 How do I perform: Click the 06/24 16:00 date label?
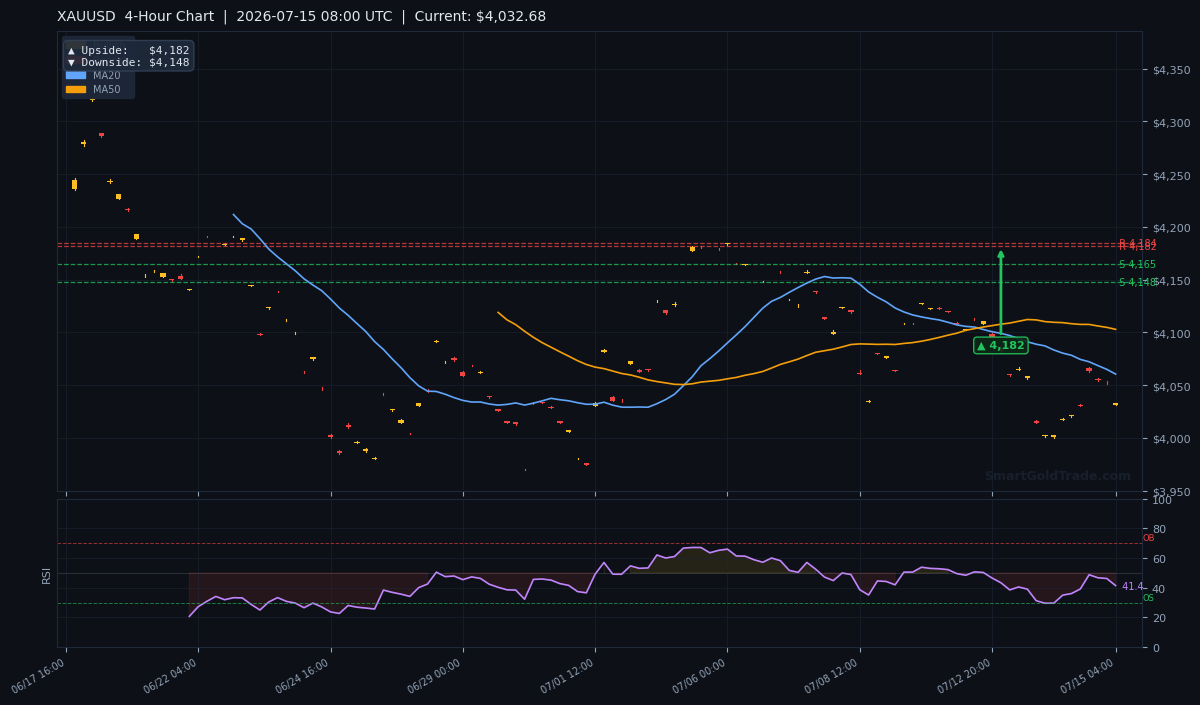click(x=303, y=676)
